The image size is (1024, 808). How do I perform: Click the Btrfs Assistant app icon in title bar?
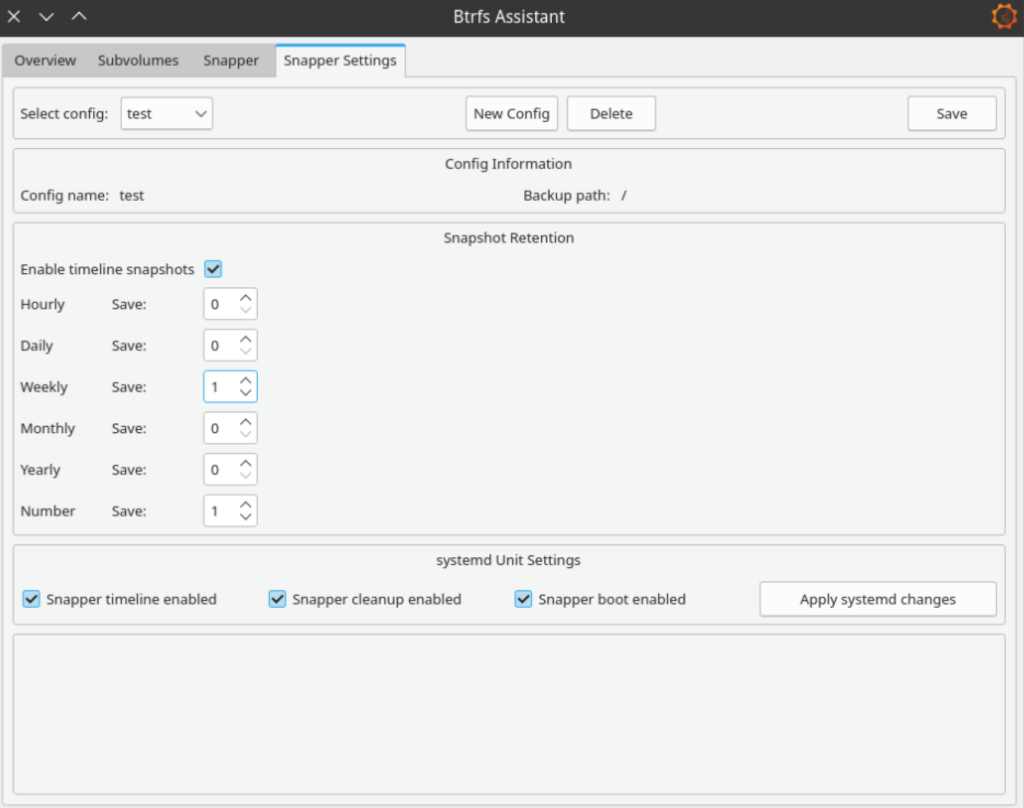[1004, 16]
